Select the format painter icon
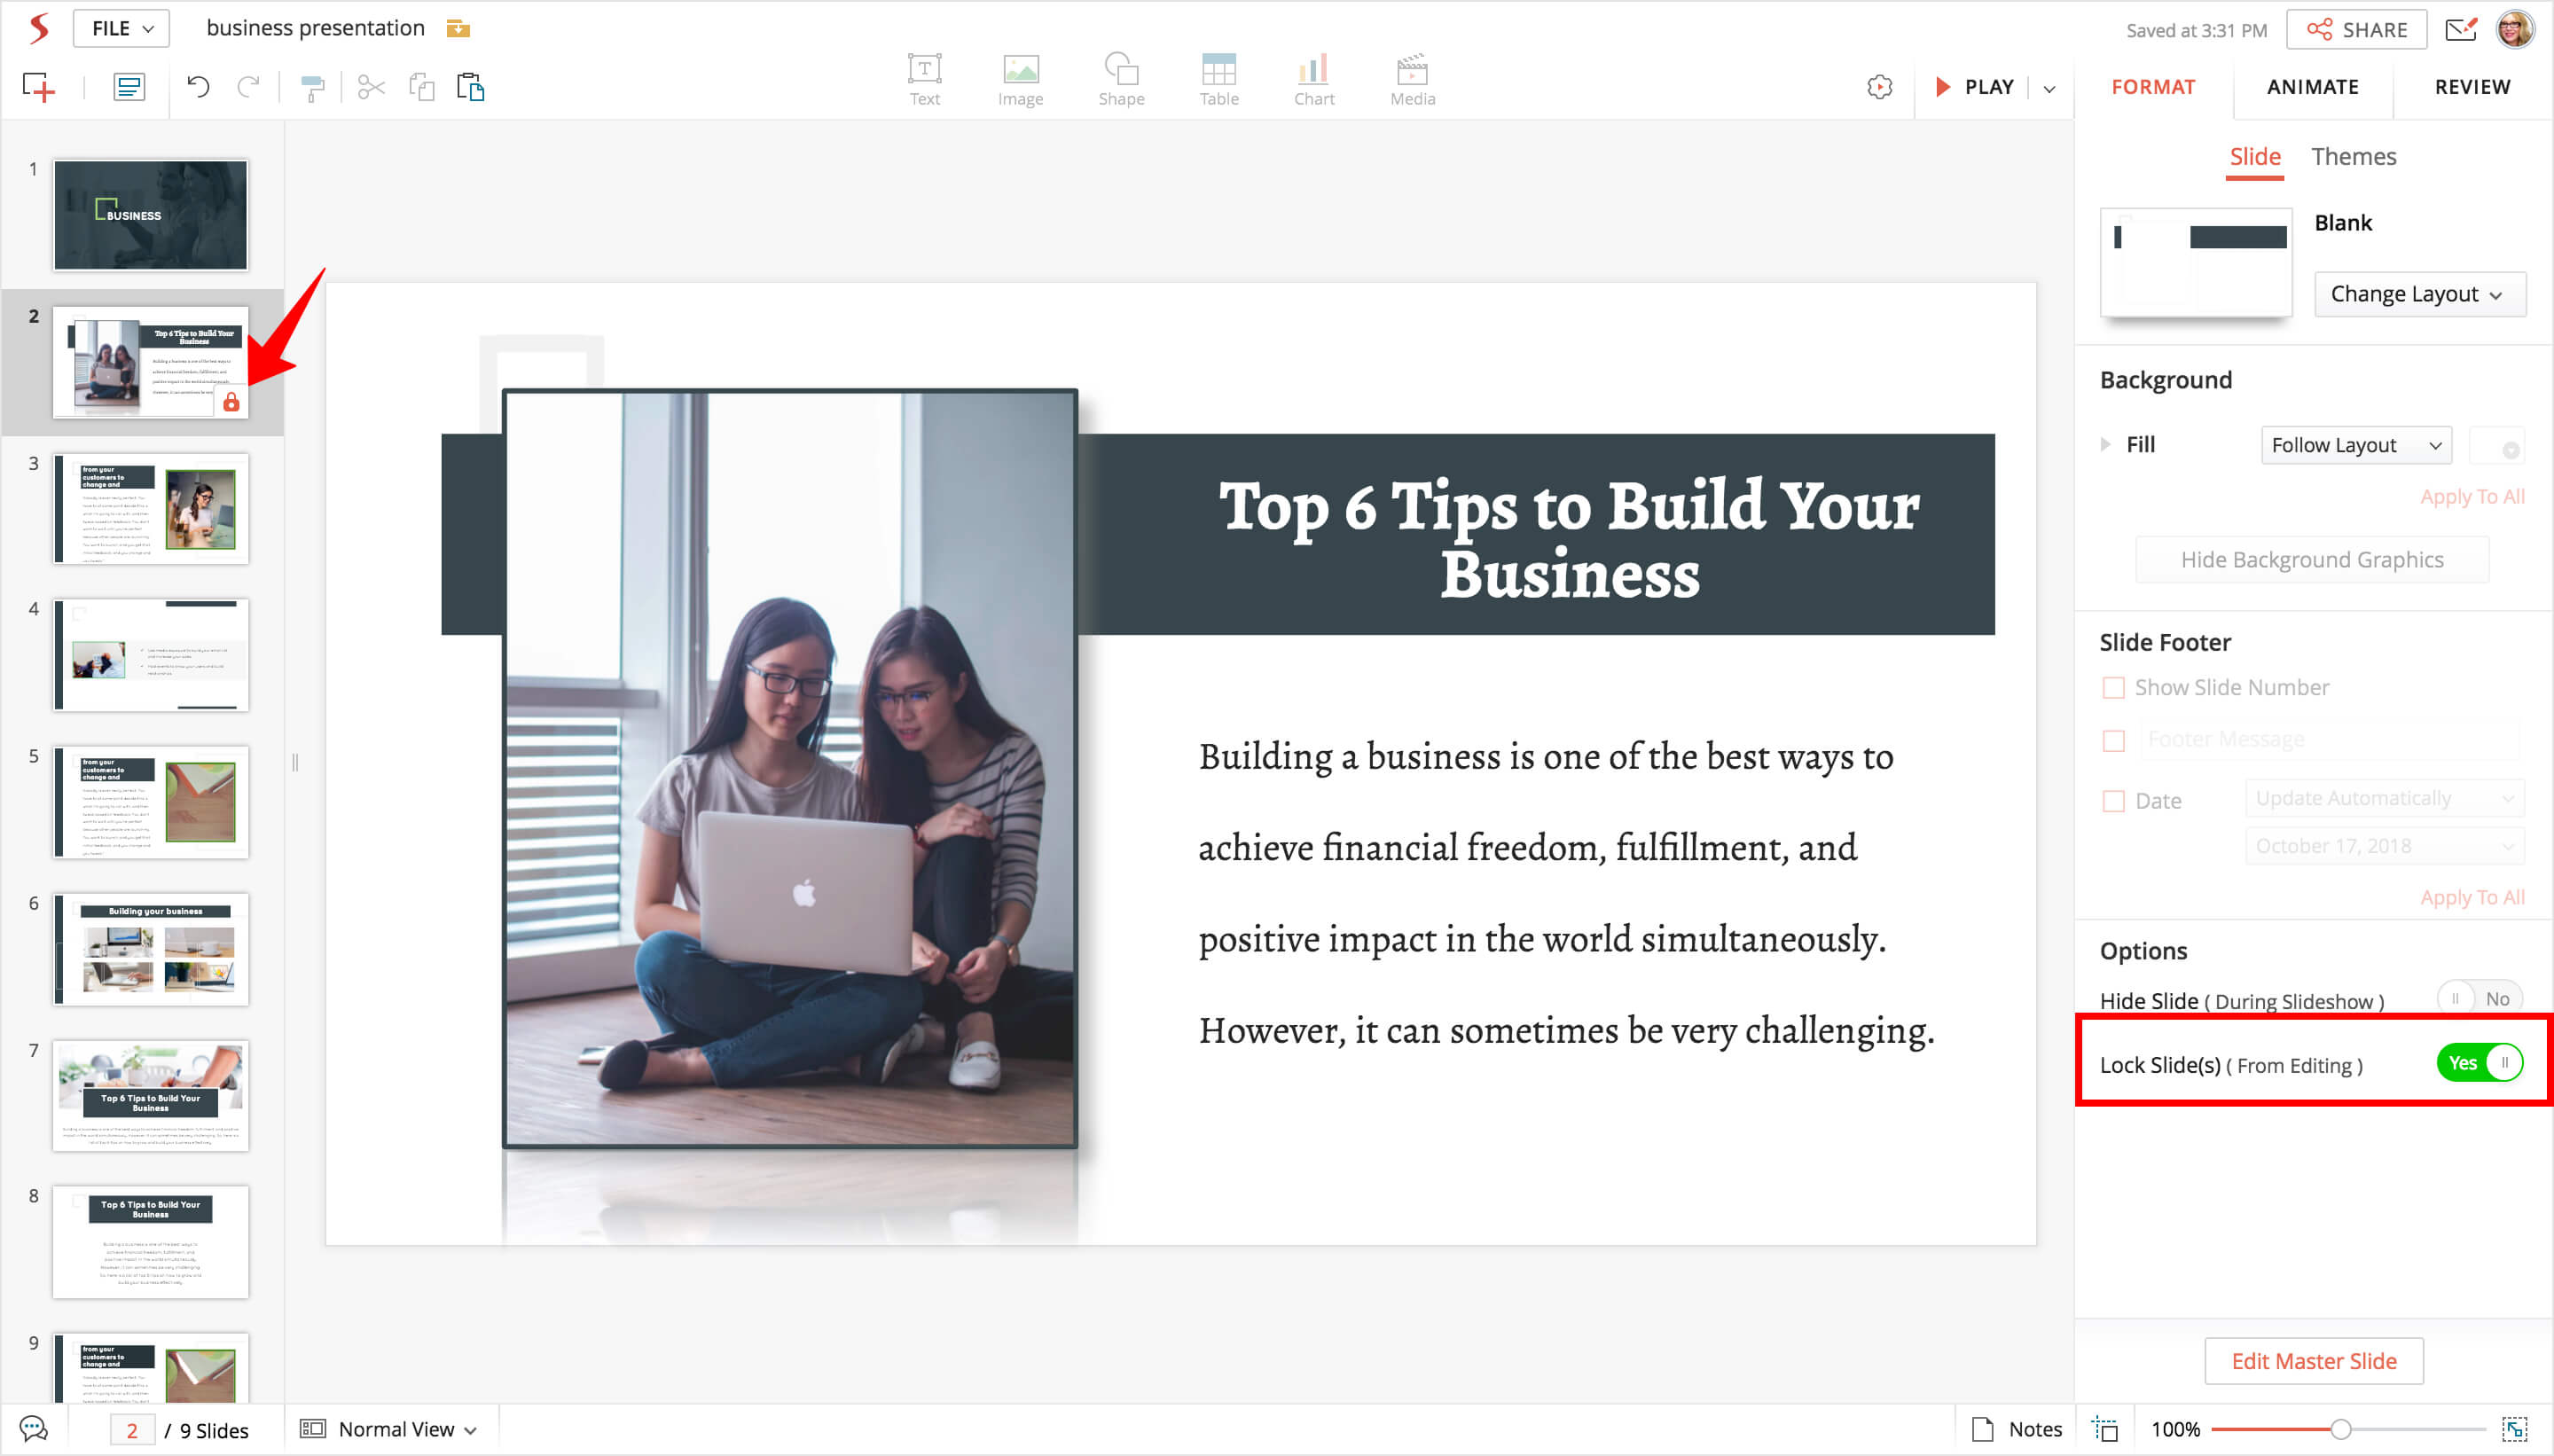This screenshot has width=2554, height=1456. 312,88
